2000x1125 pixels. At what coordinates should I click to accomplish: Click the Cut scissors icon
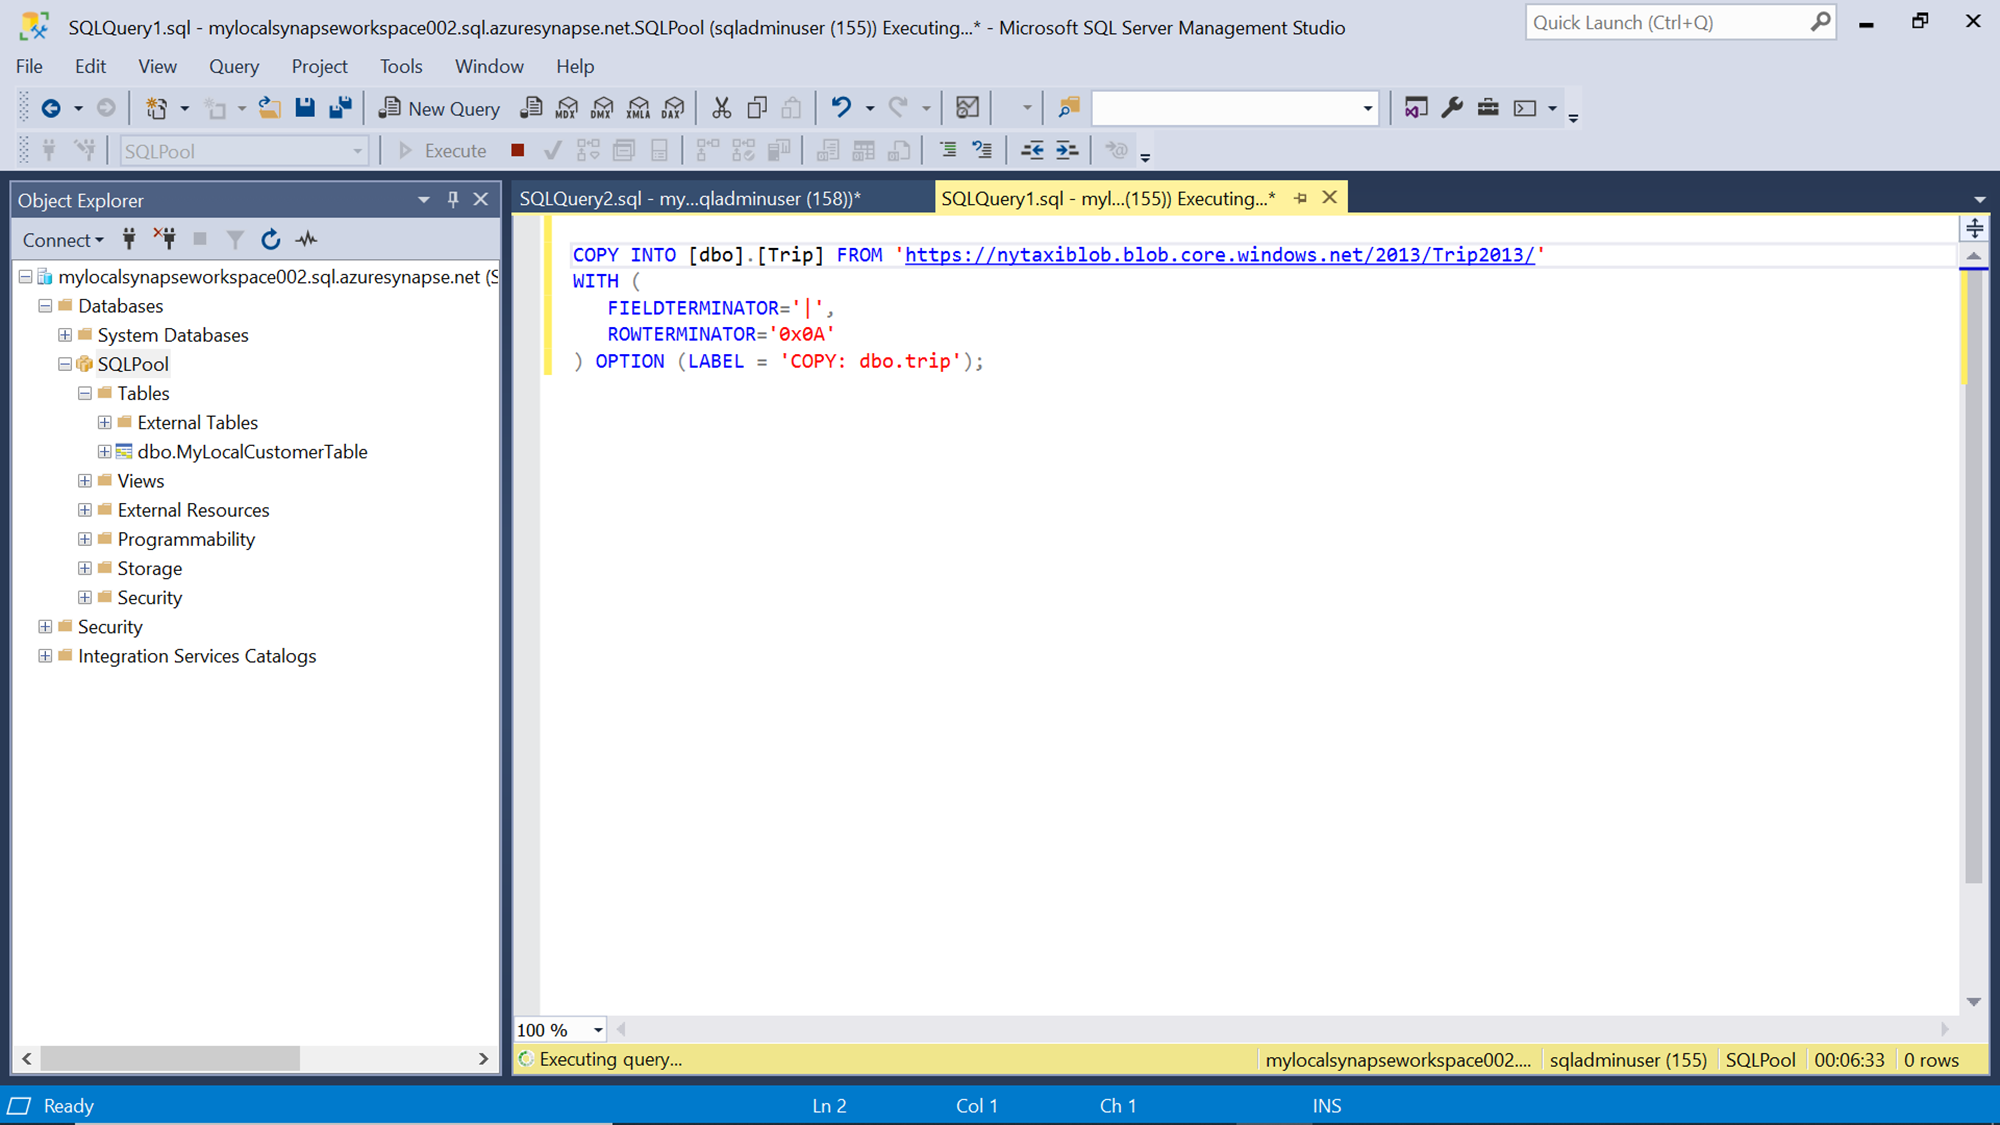[721, 108]
